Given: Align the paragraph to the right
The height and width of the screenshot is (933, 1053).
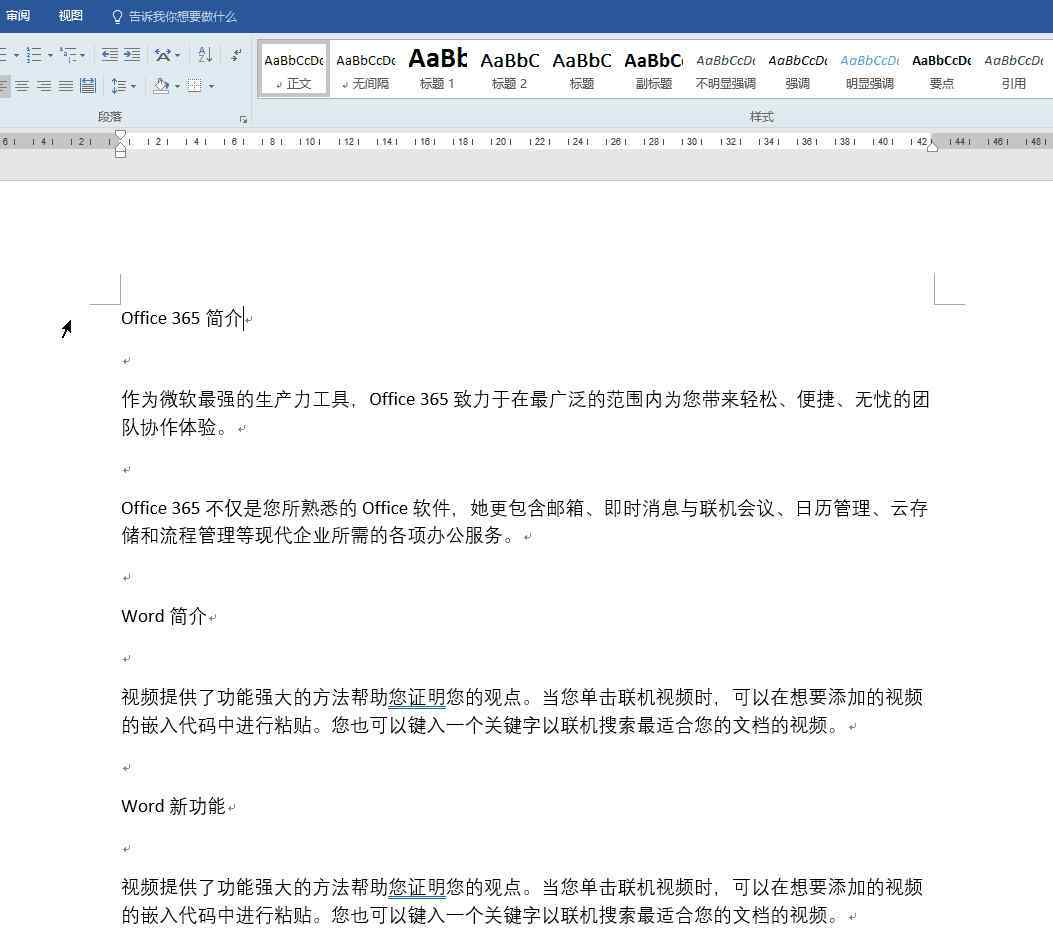Looking at the screenshot, I should click(44, 86).
